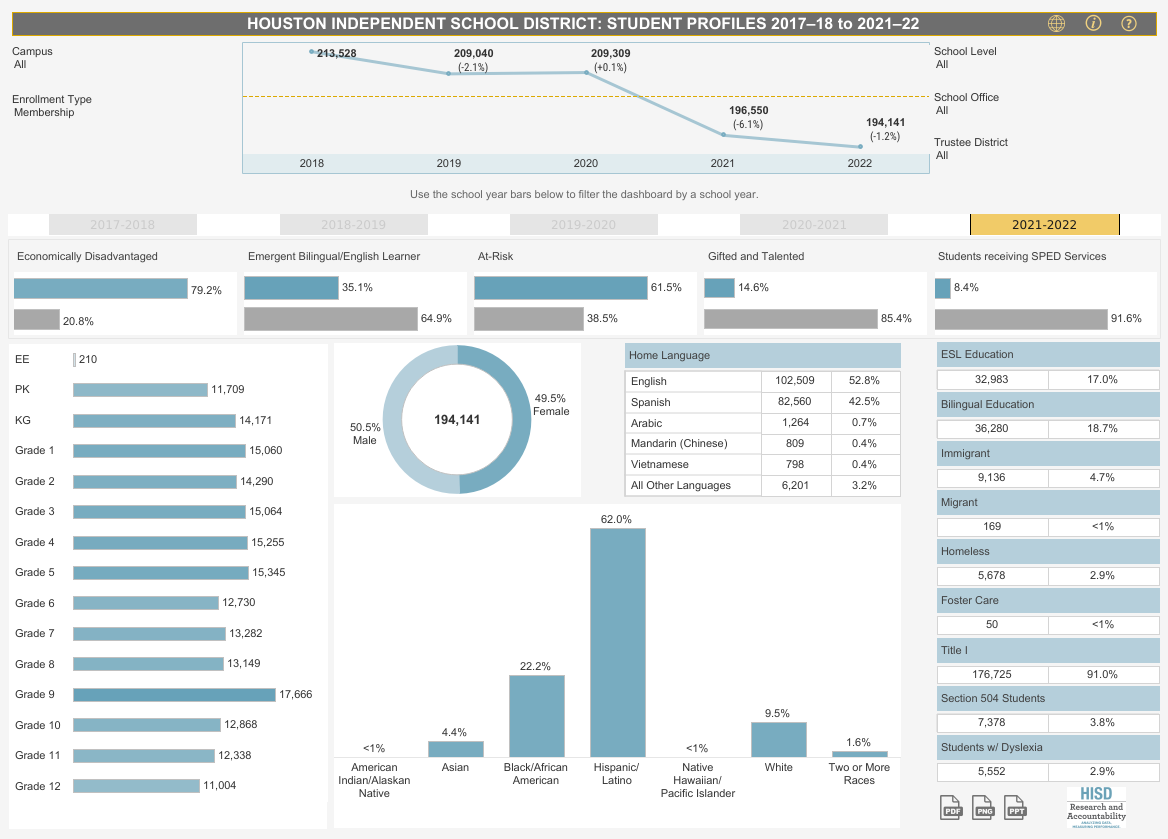The width and height of the screenshot is (1168, 839).
Task: Open the help question mark icon
Action: (x=1129, y=23)
